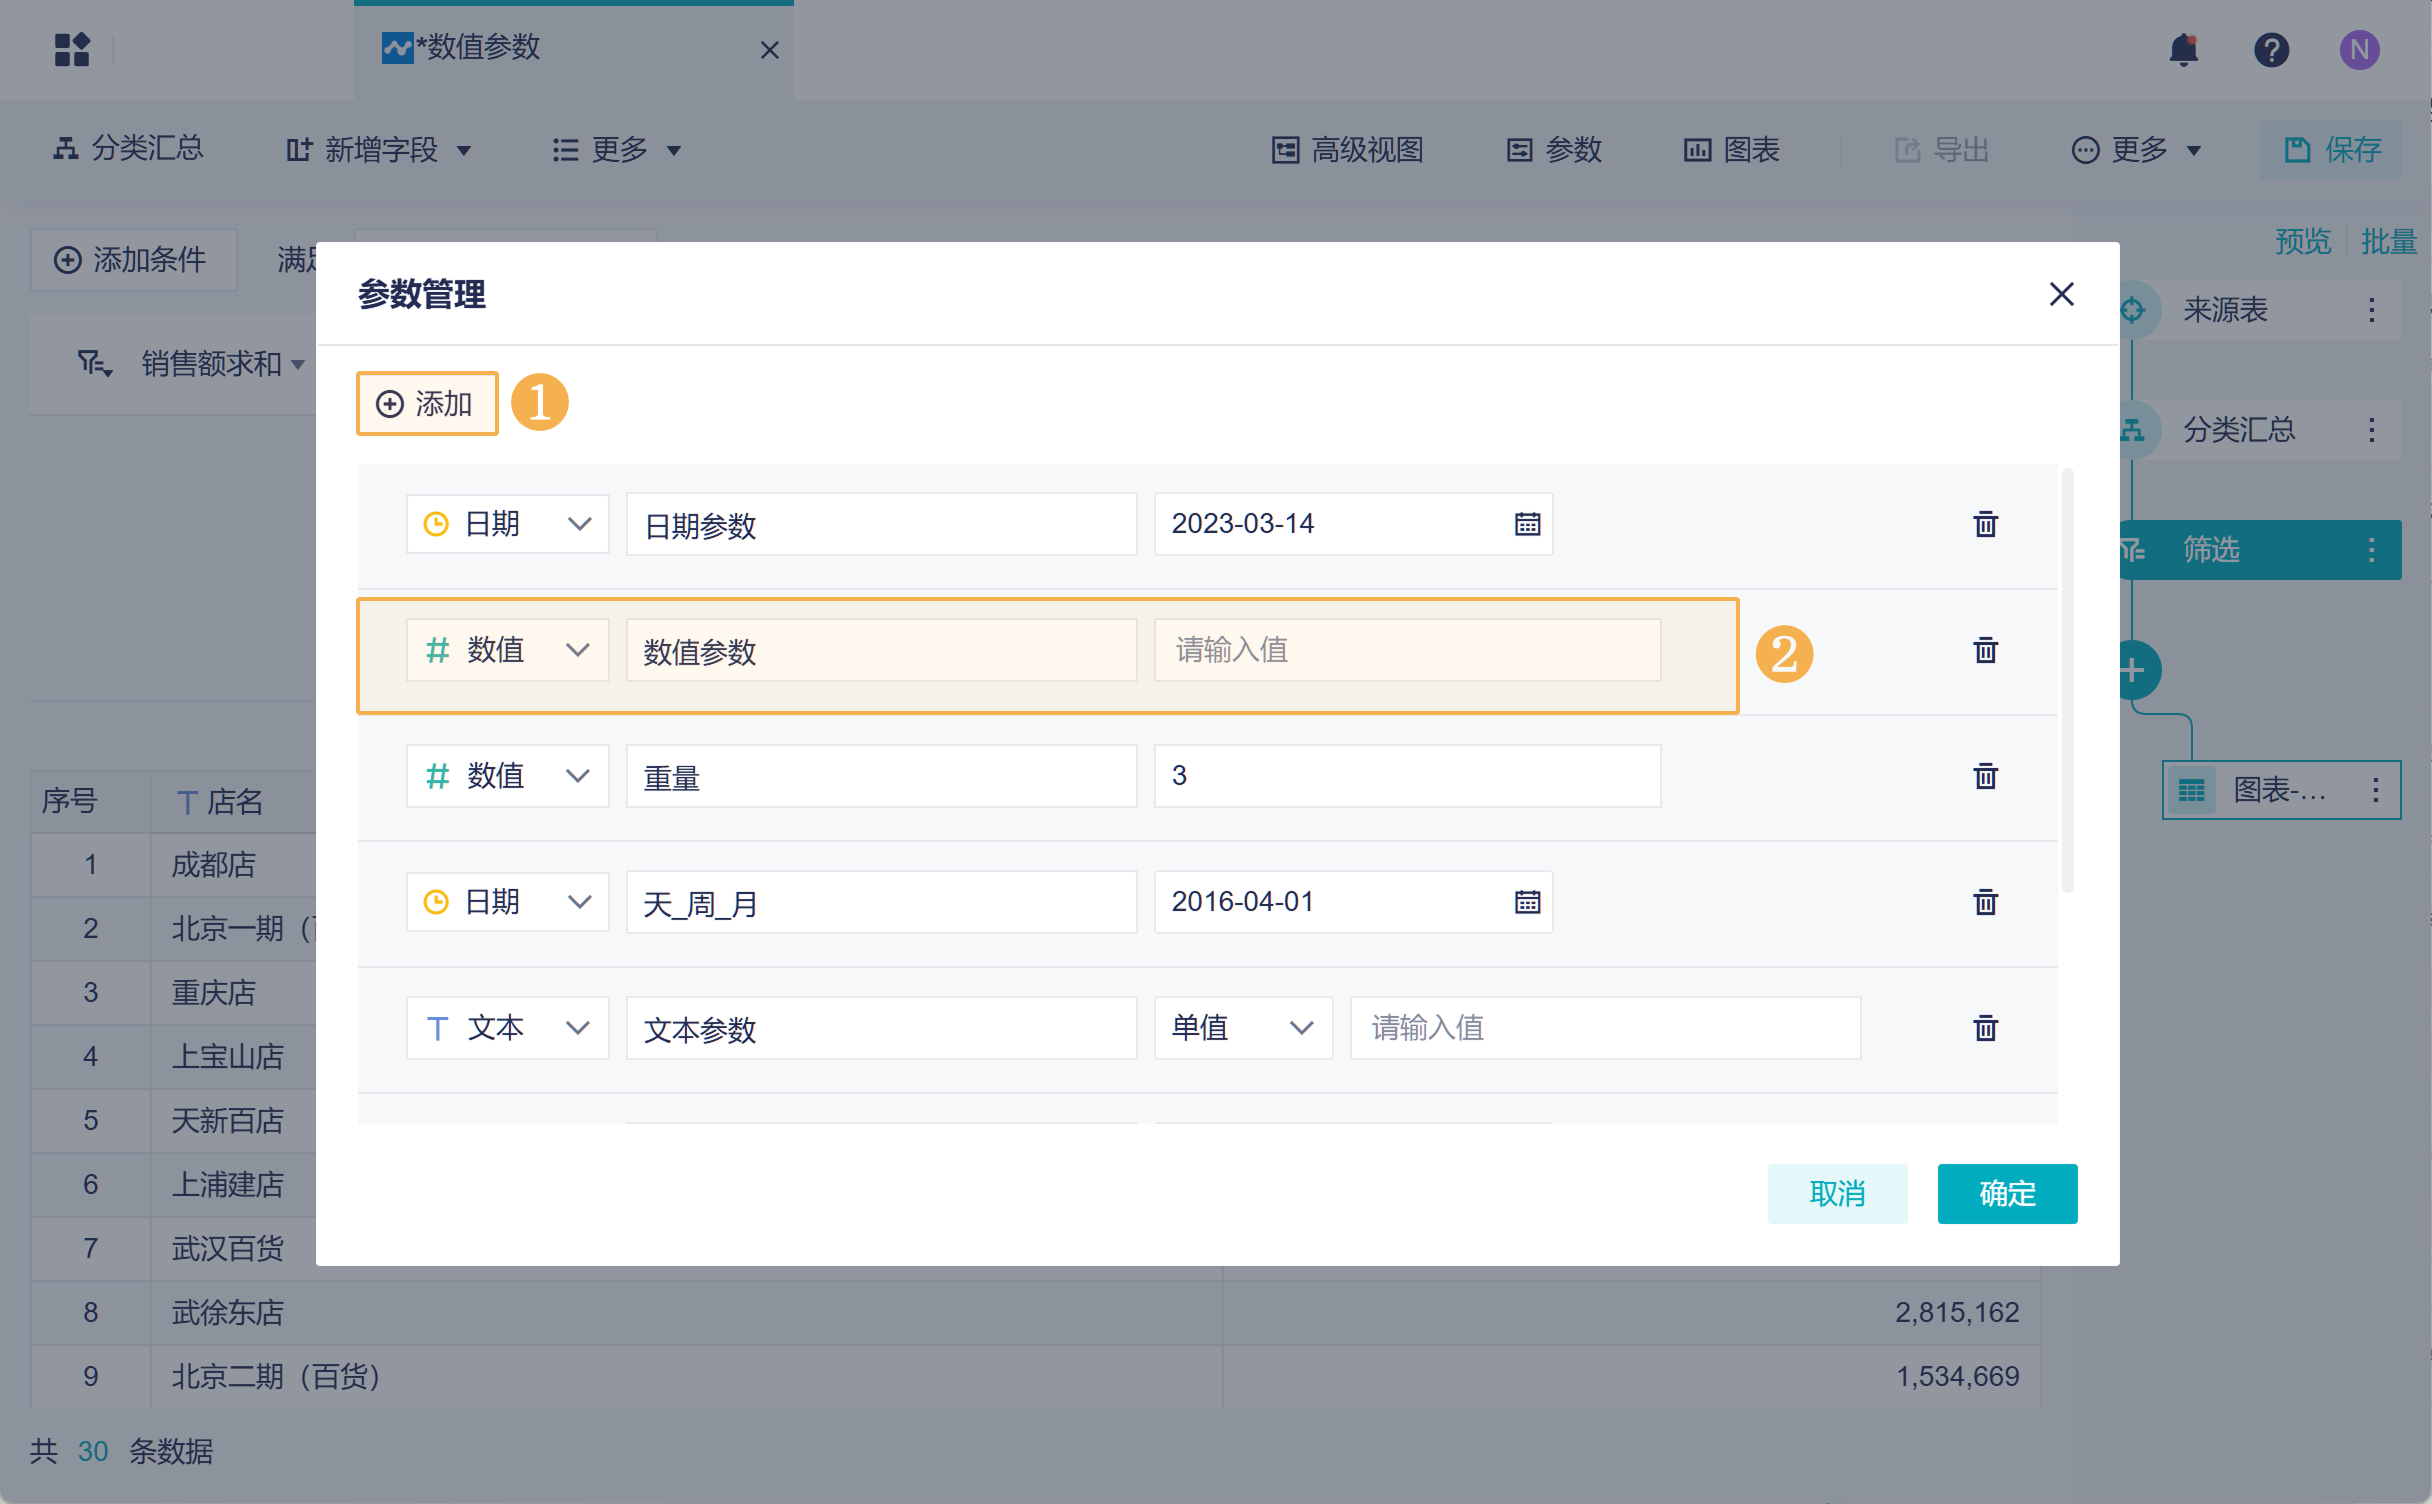This screenshot has width=2432, height=1504.
Task: Open the 单值 dropdown in text row
Action: (1242, 1028)
